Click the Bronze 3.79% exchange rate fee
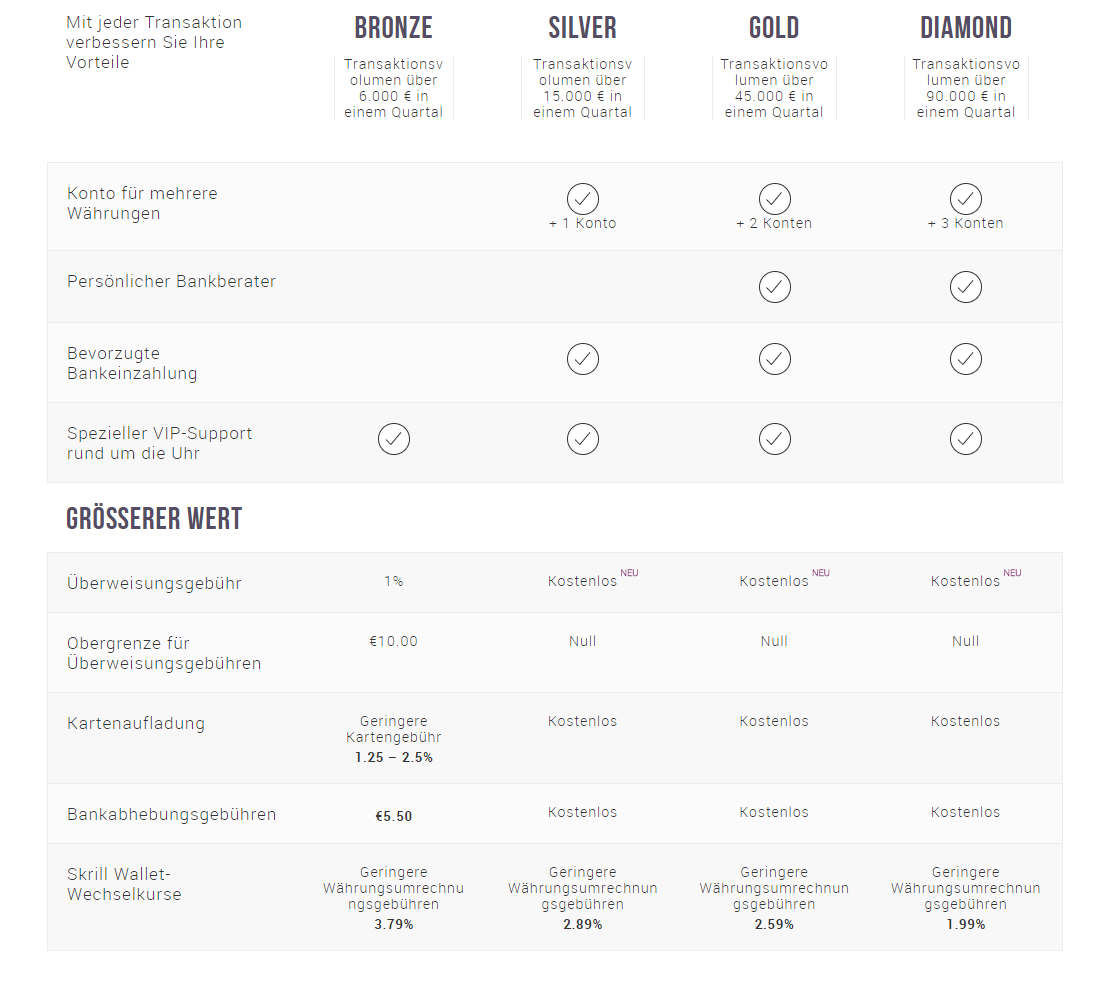This screenshot has width=1098, height=984. [394, 924]
